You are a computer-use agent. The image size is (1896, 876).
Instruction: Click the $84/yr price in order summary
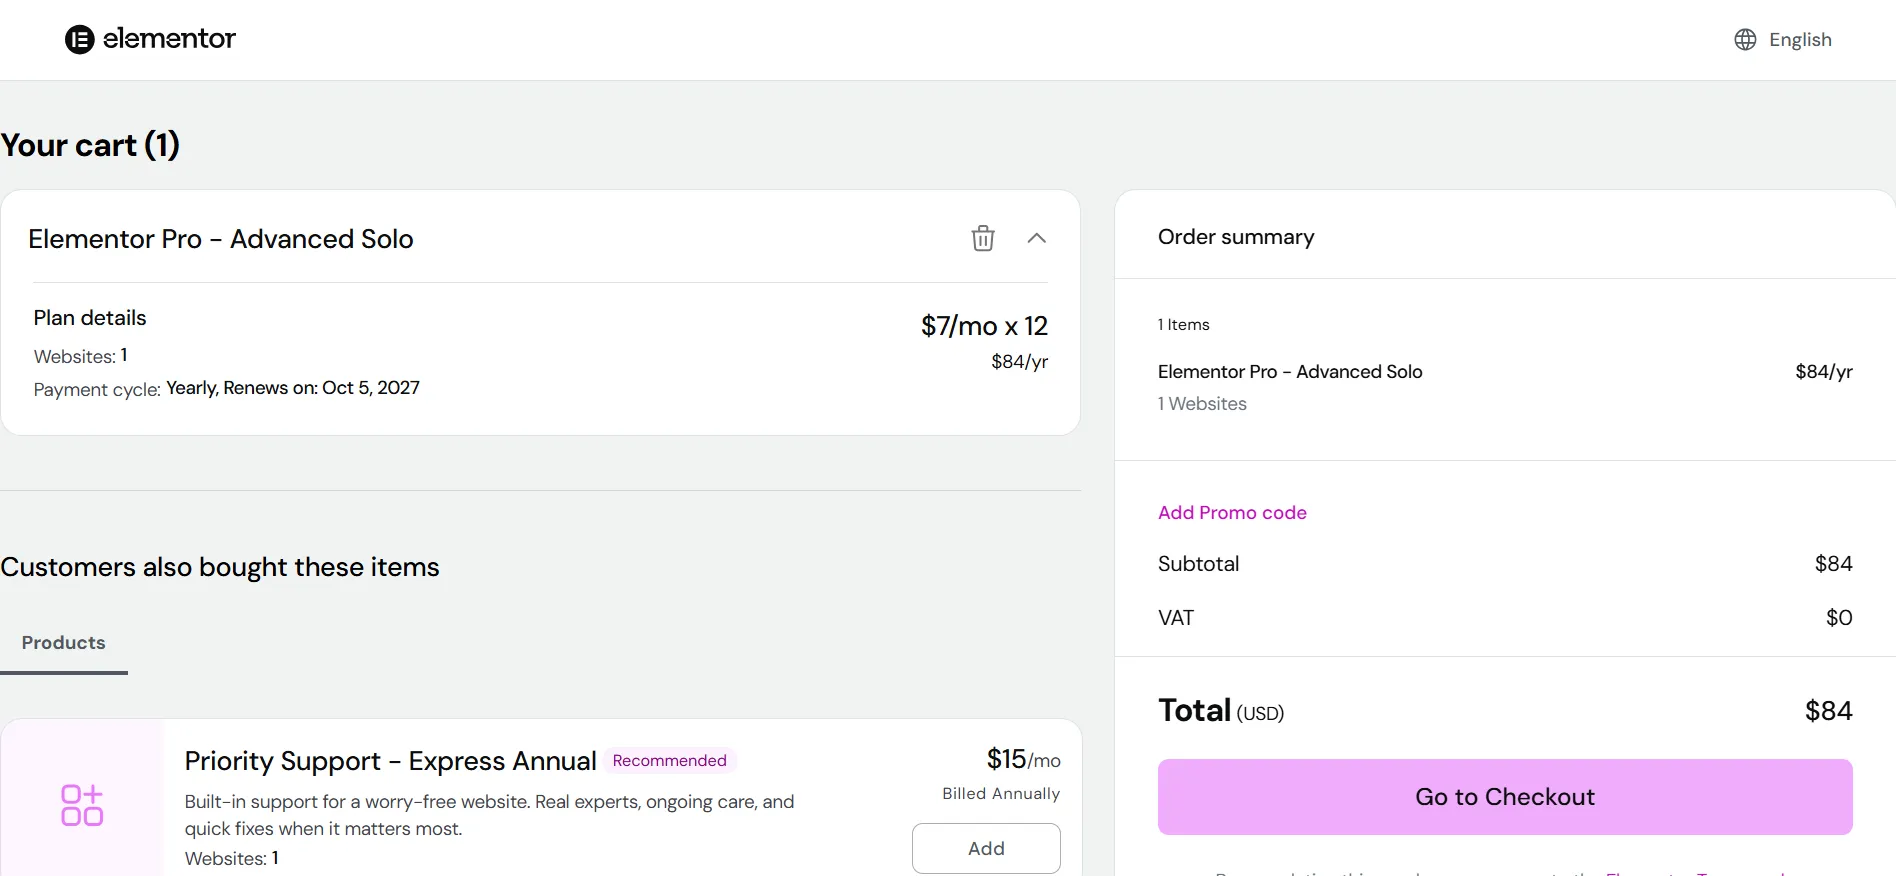tap(1824, 372)
